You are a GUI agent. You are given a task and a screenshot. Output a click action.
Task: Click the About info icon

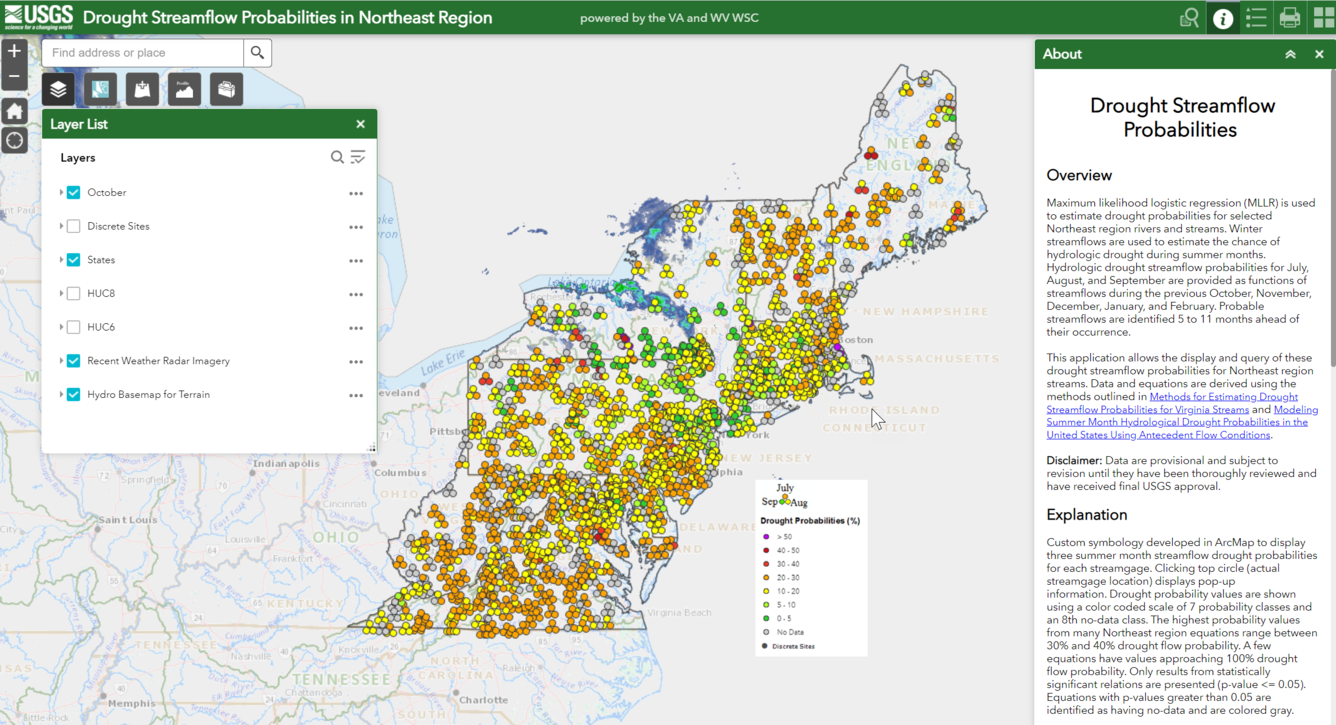[x=1222, y=17]
